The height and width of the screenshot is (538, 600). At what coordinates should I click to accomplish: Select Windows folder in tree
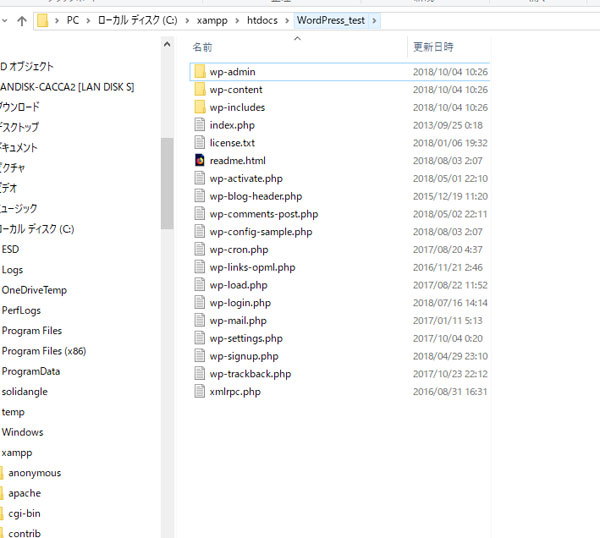point(23,432)
